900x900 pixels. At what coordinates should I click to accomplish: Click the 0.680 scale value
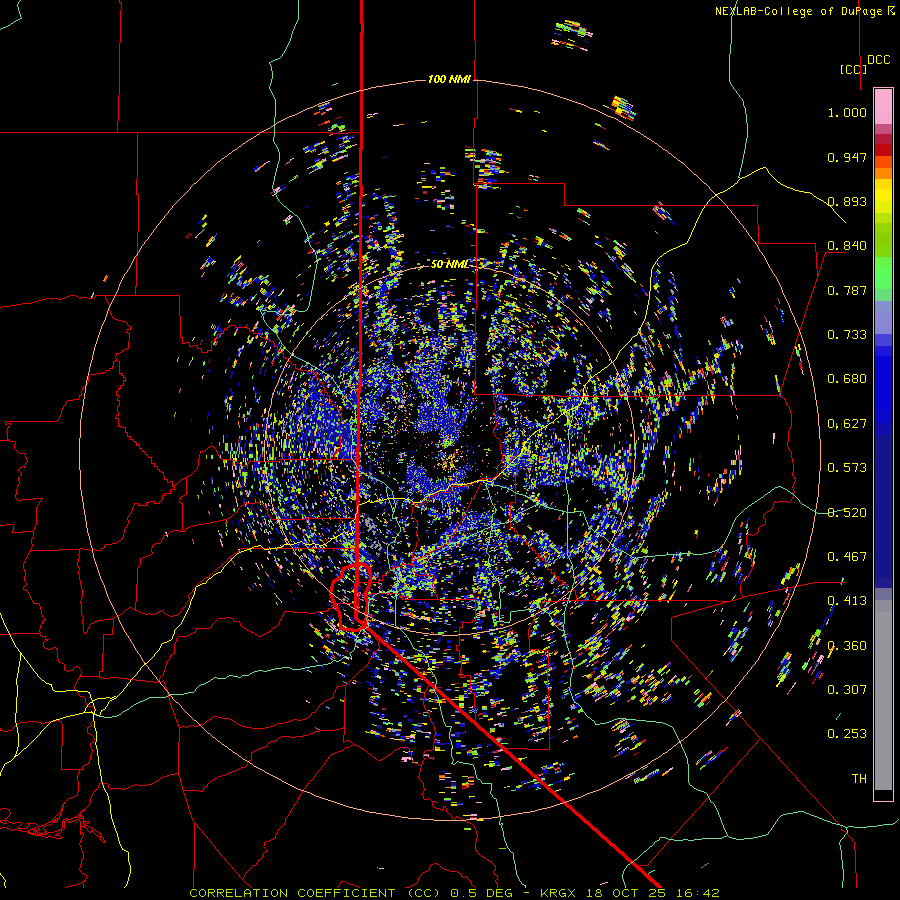(847, 379)
